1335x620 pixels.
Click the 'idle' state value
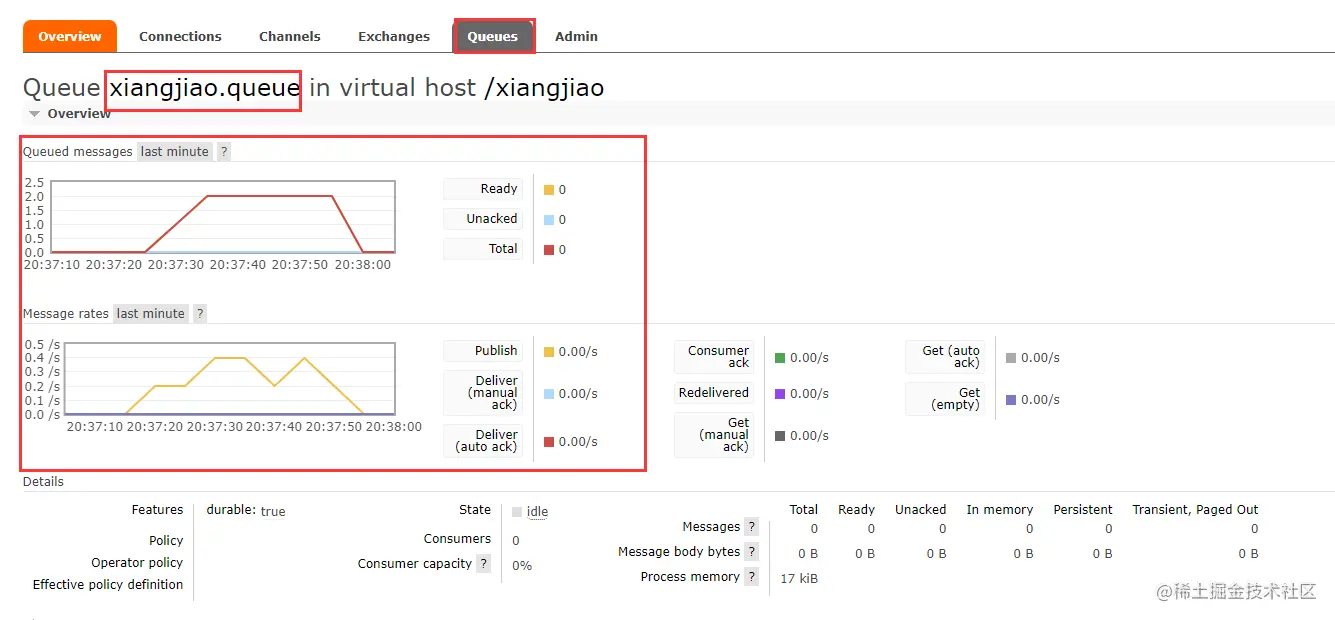click(x=537, y=511)
